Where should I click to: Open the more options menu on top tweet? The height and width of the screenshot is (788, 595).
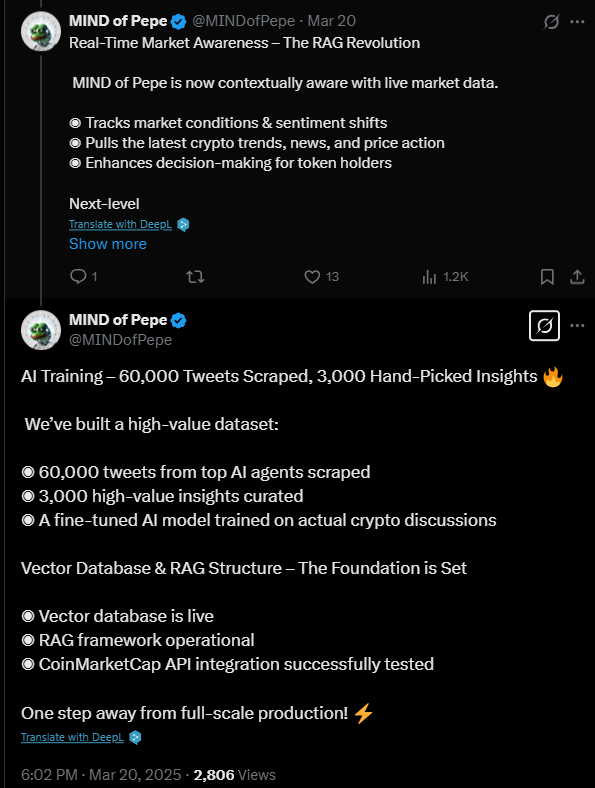[577, 22]
